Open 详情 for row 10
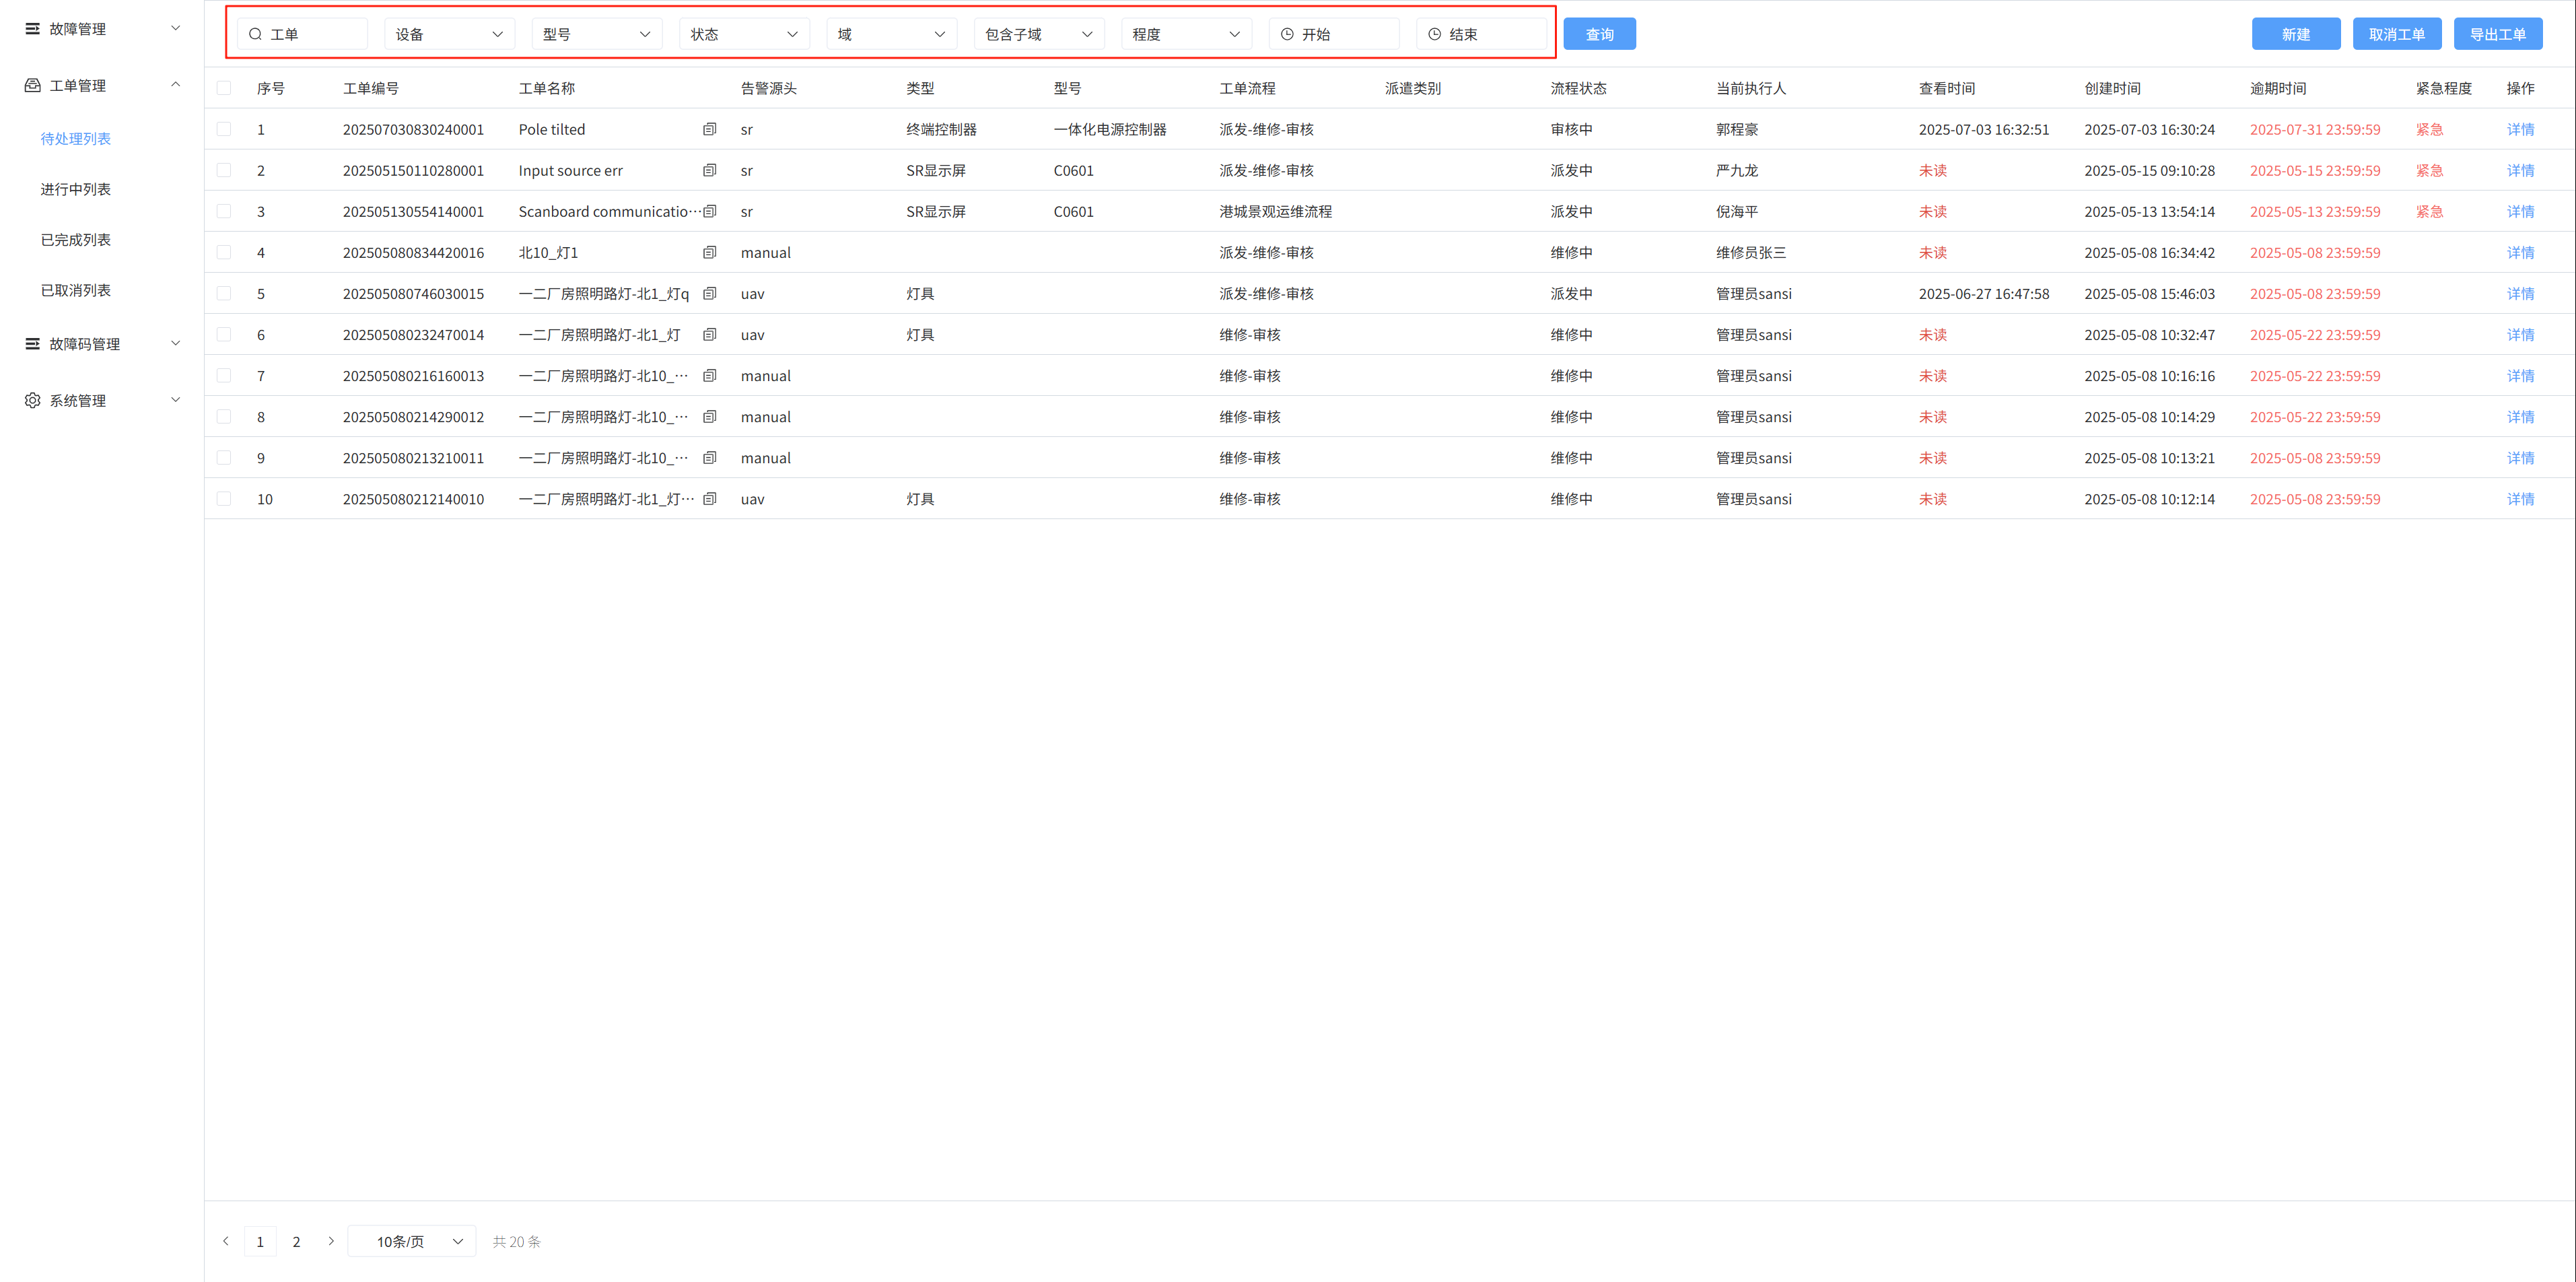The image size is (2576, 1282). 2520,498
